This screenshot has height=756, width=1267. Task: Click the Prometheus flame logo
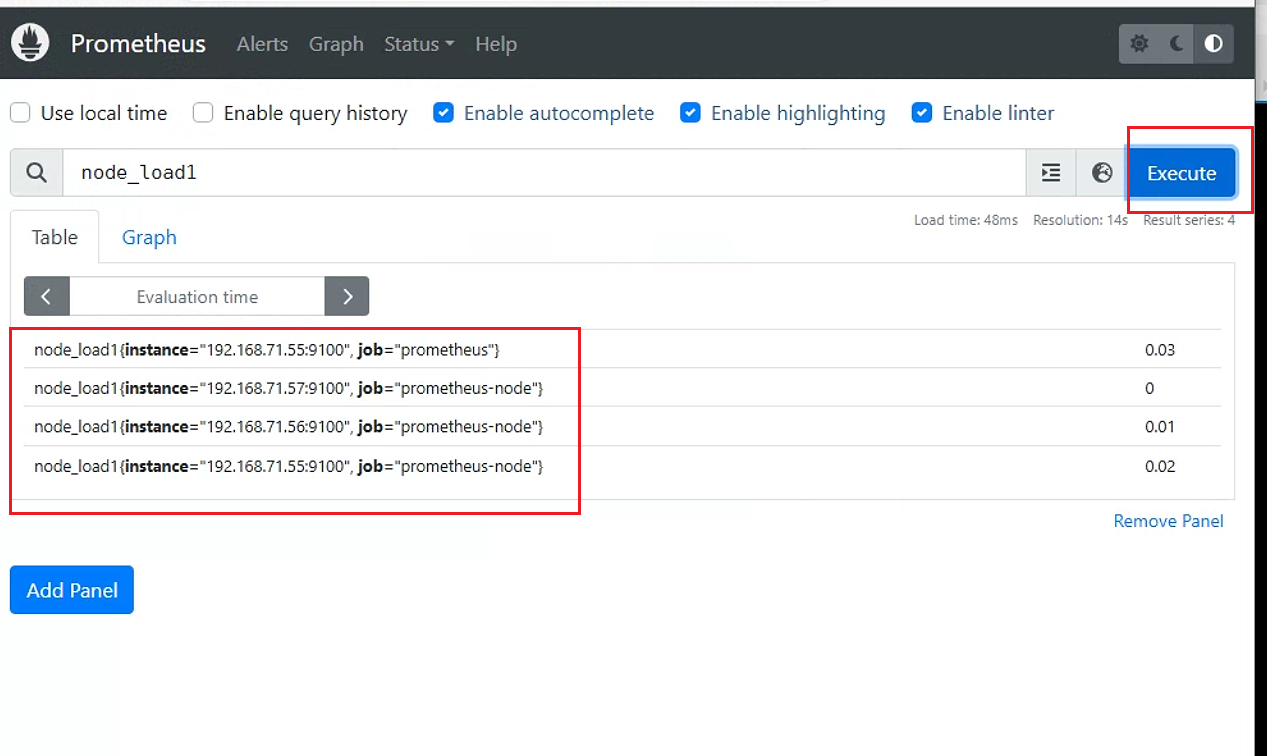(30, 44)
